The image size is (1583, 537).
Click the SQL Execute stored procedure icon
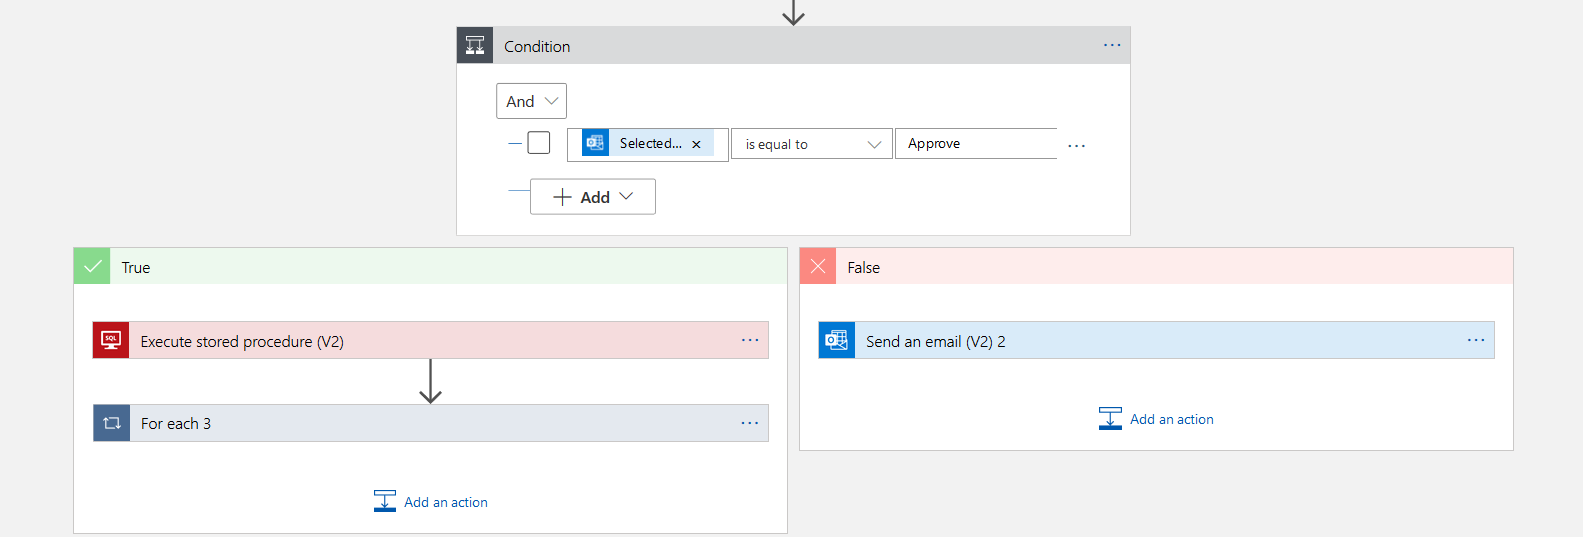click(x=111, y=341)
